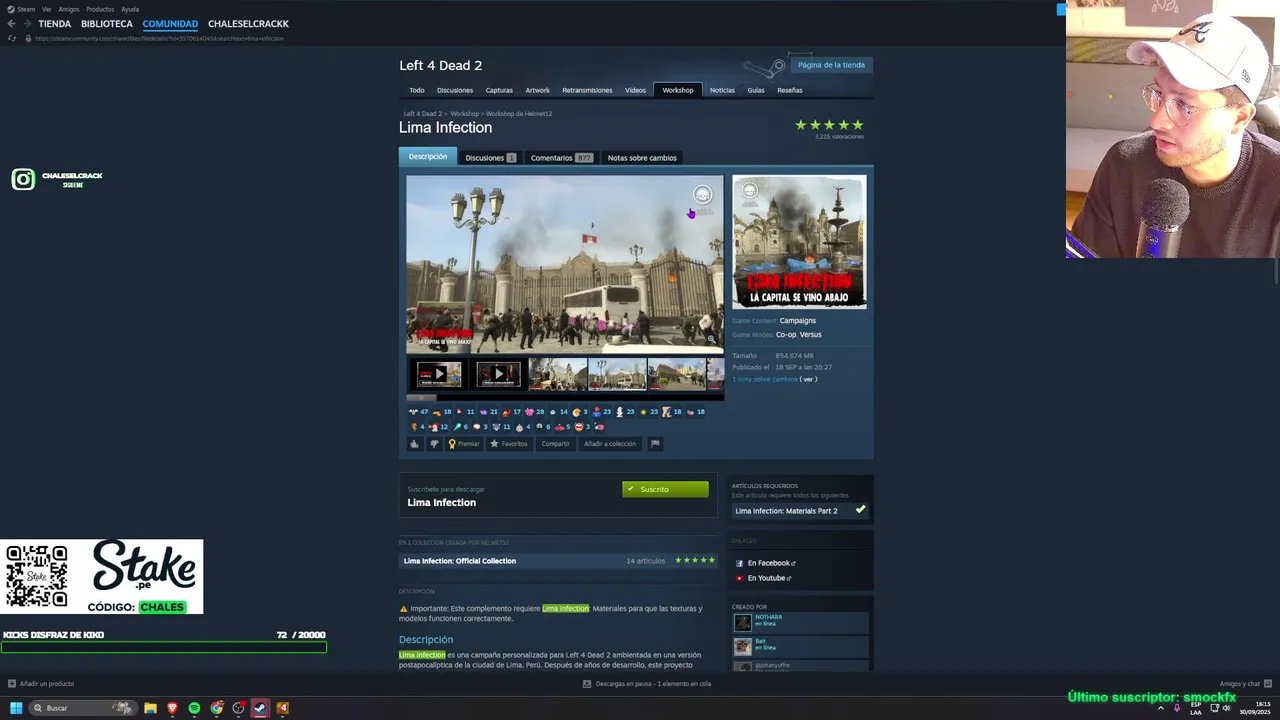Switch to the Retransmisiones hub tab
Screen dimensions: 1280x720
587,90
